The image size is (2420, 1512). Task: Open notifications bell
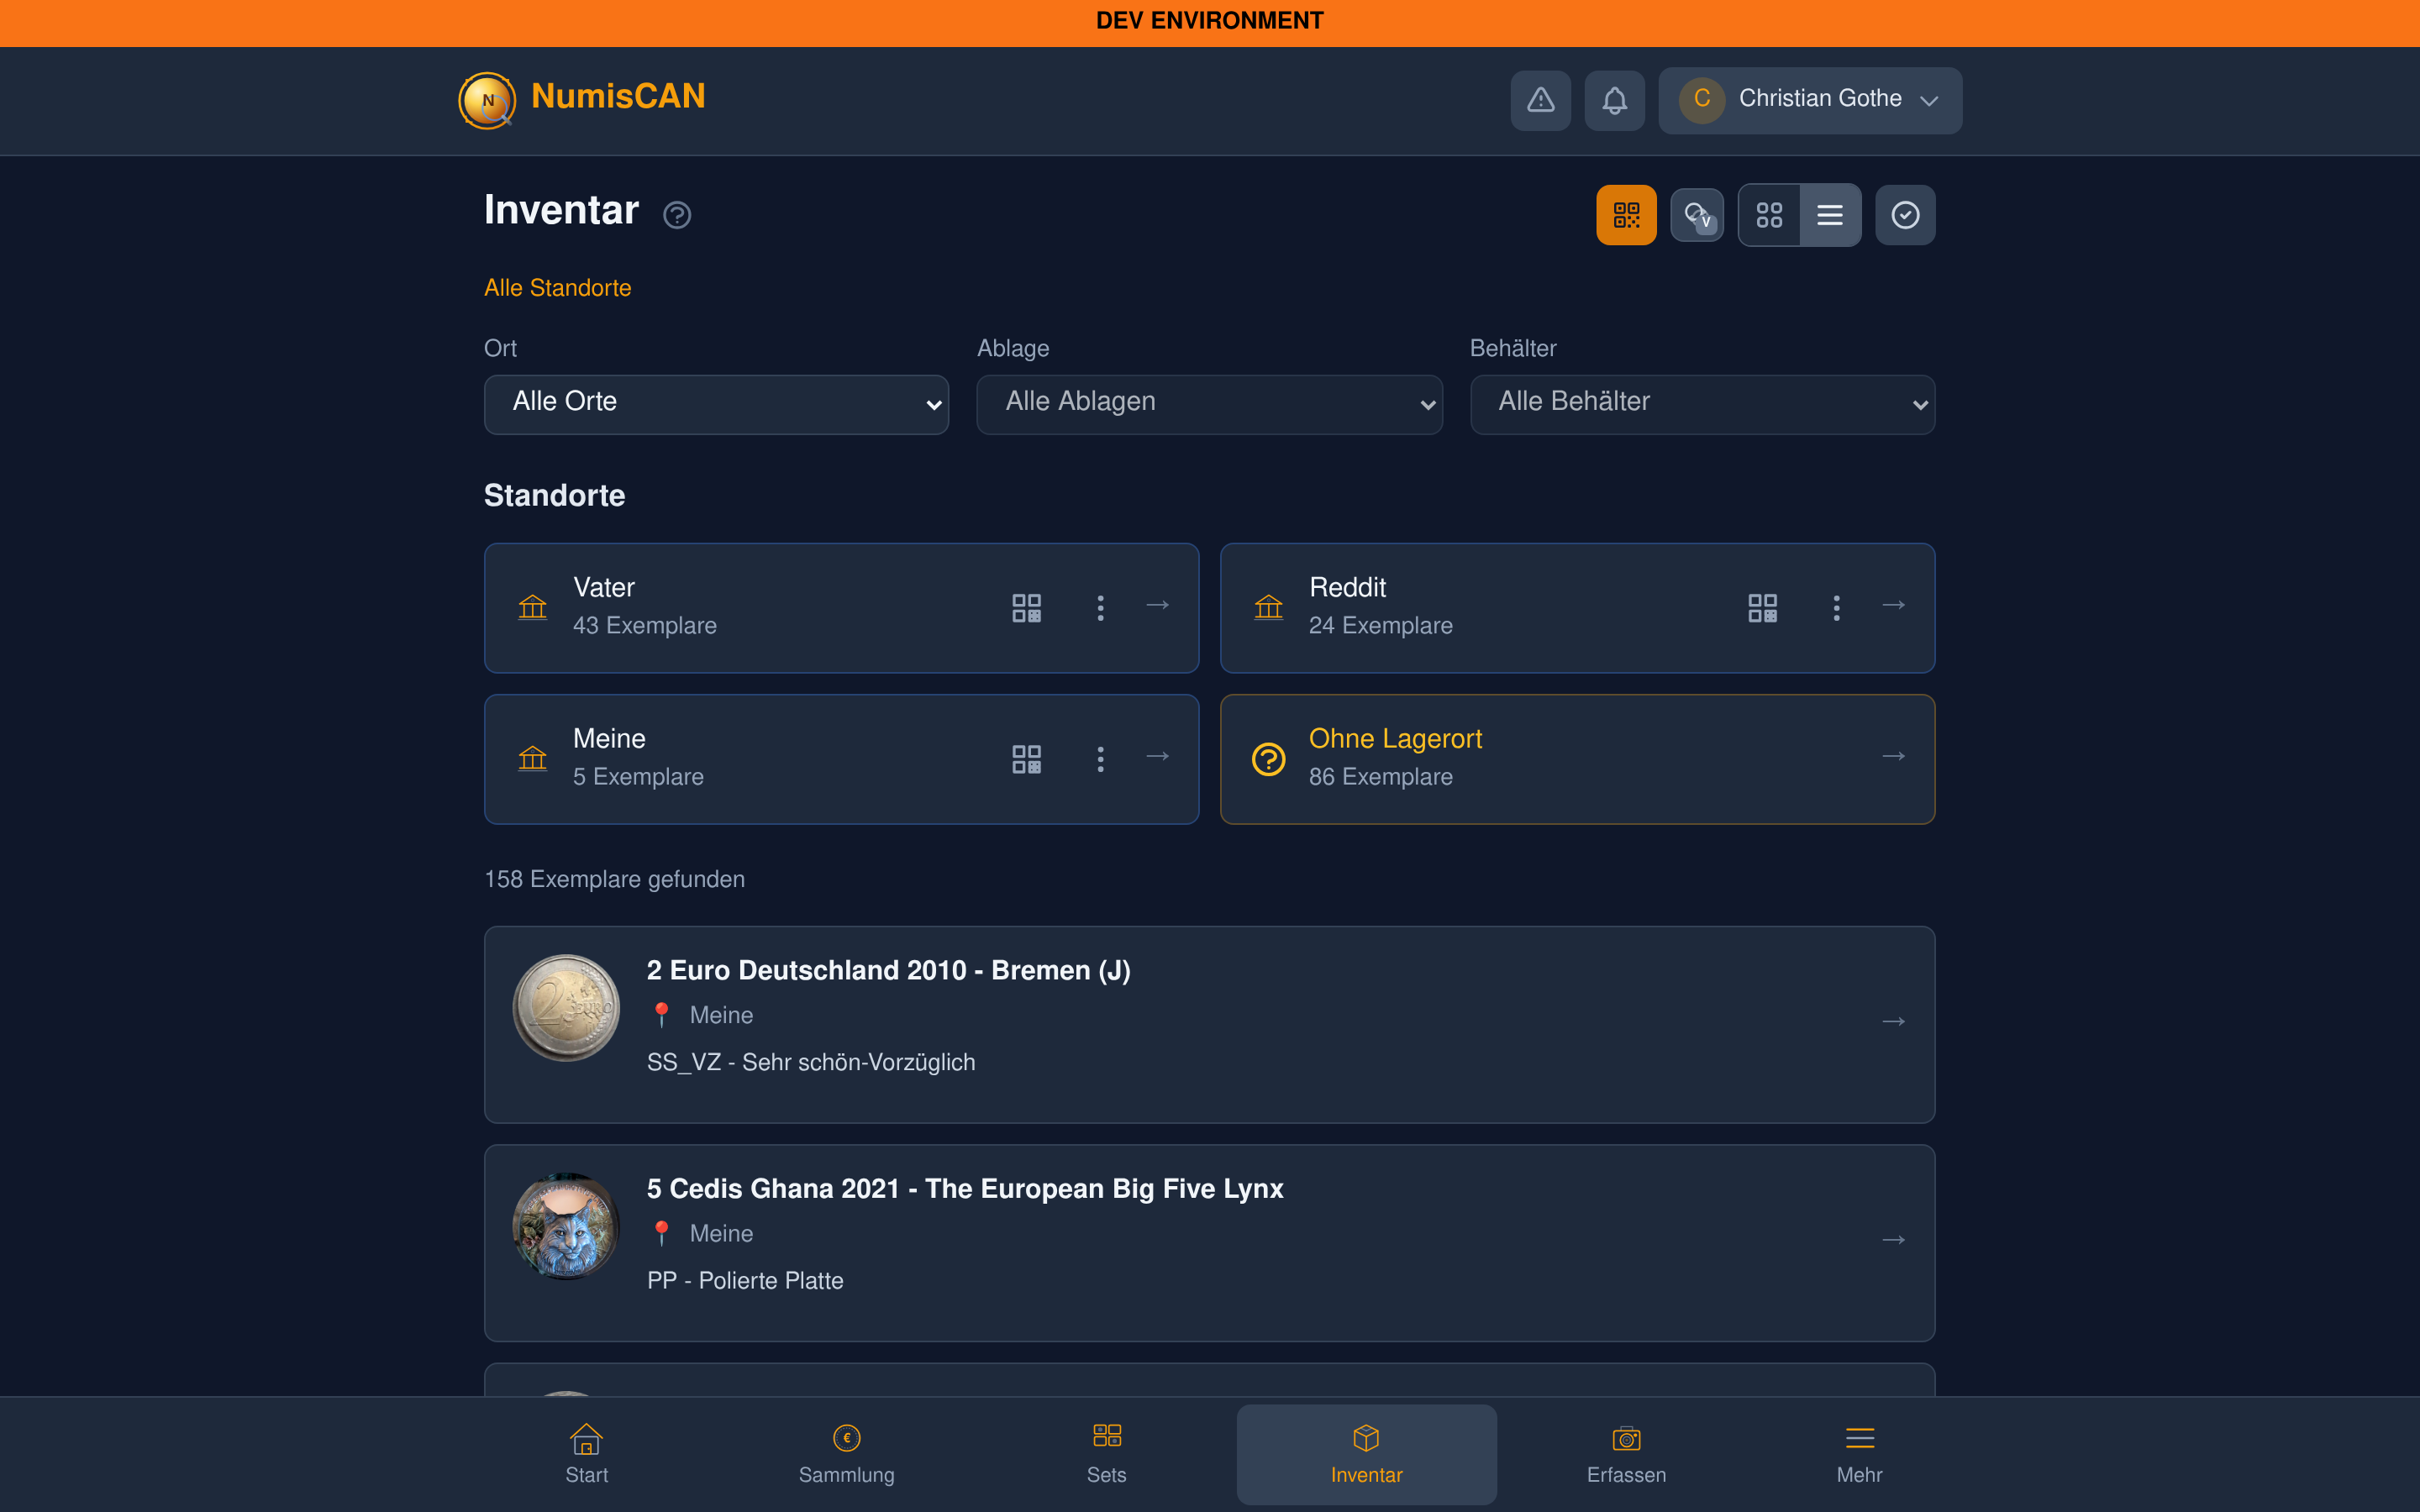(1614, 100)
